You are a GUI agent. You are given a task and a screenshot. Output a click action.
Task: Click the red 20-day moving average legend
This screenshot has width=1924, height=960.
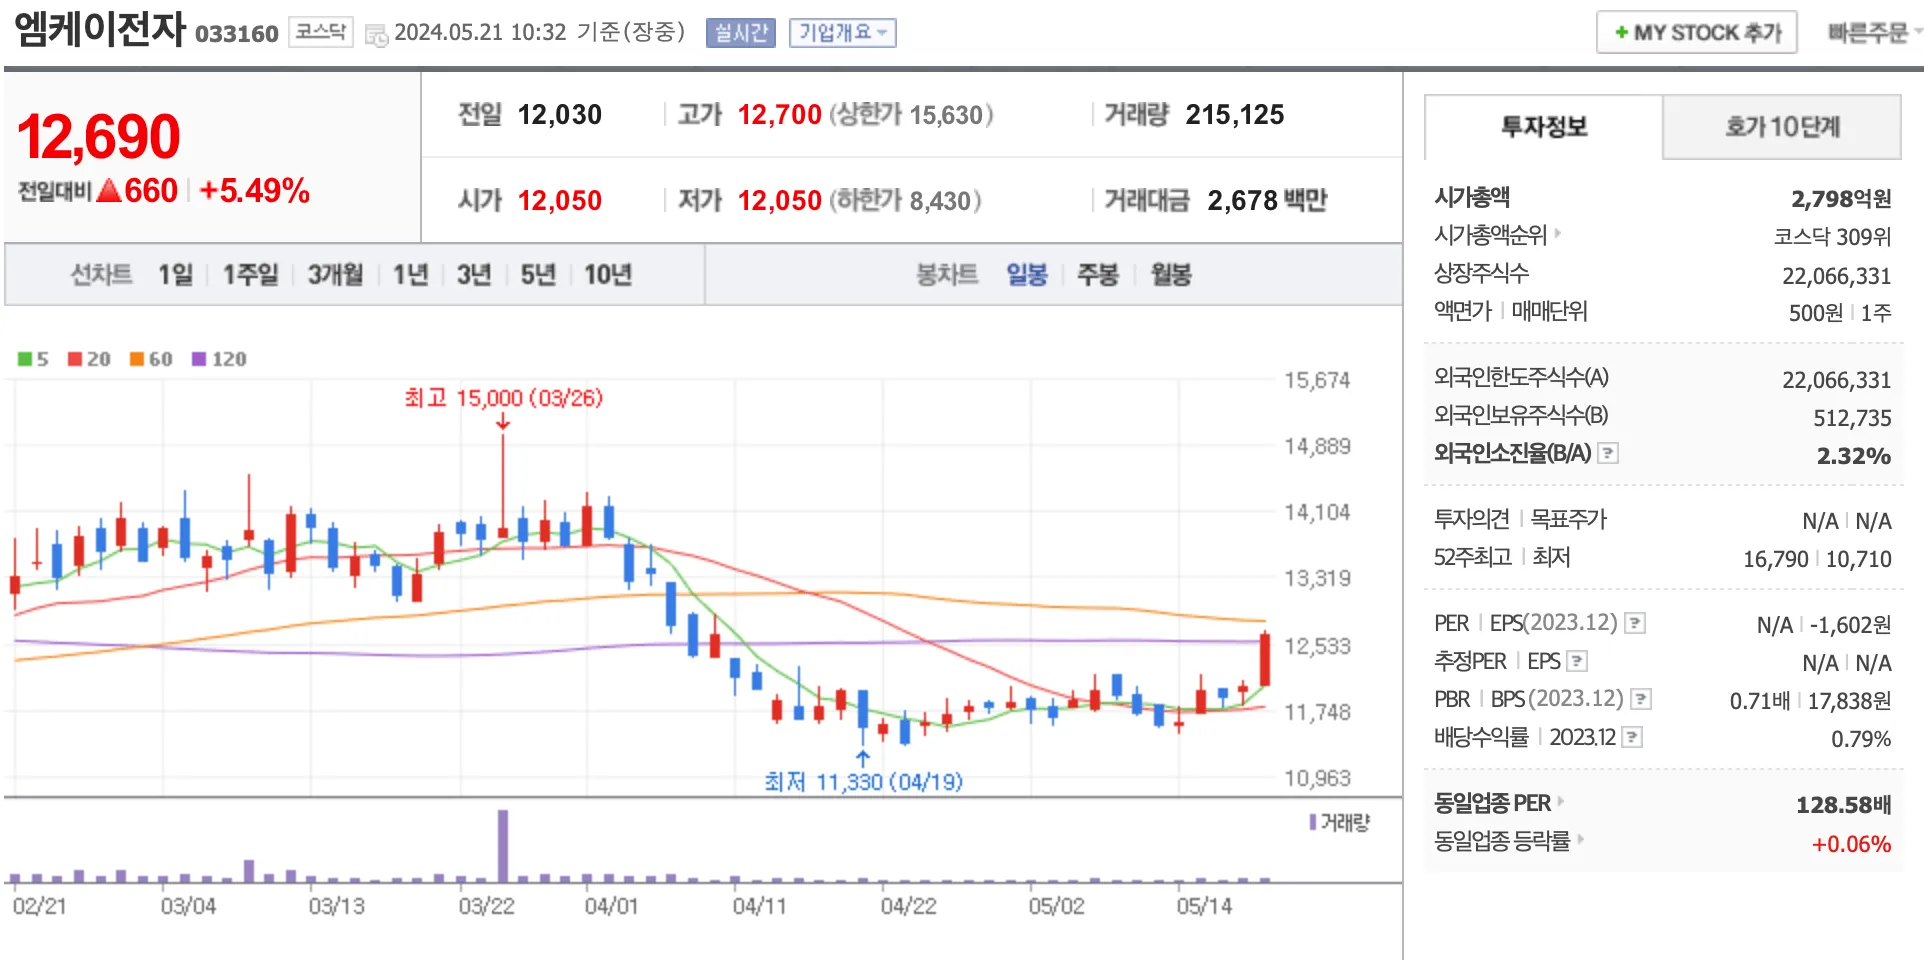click(x=89, y=359)
